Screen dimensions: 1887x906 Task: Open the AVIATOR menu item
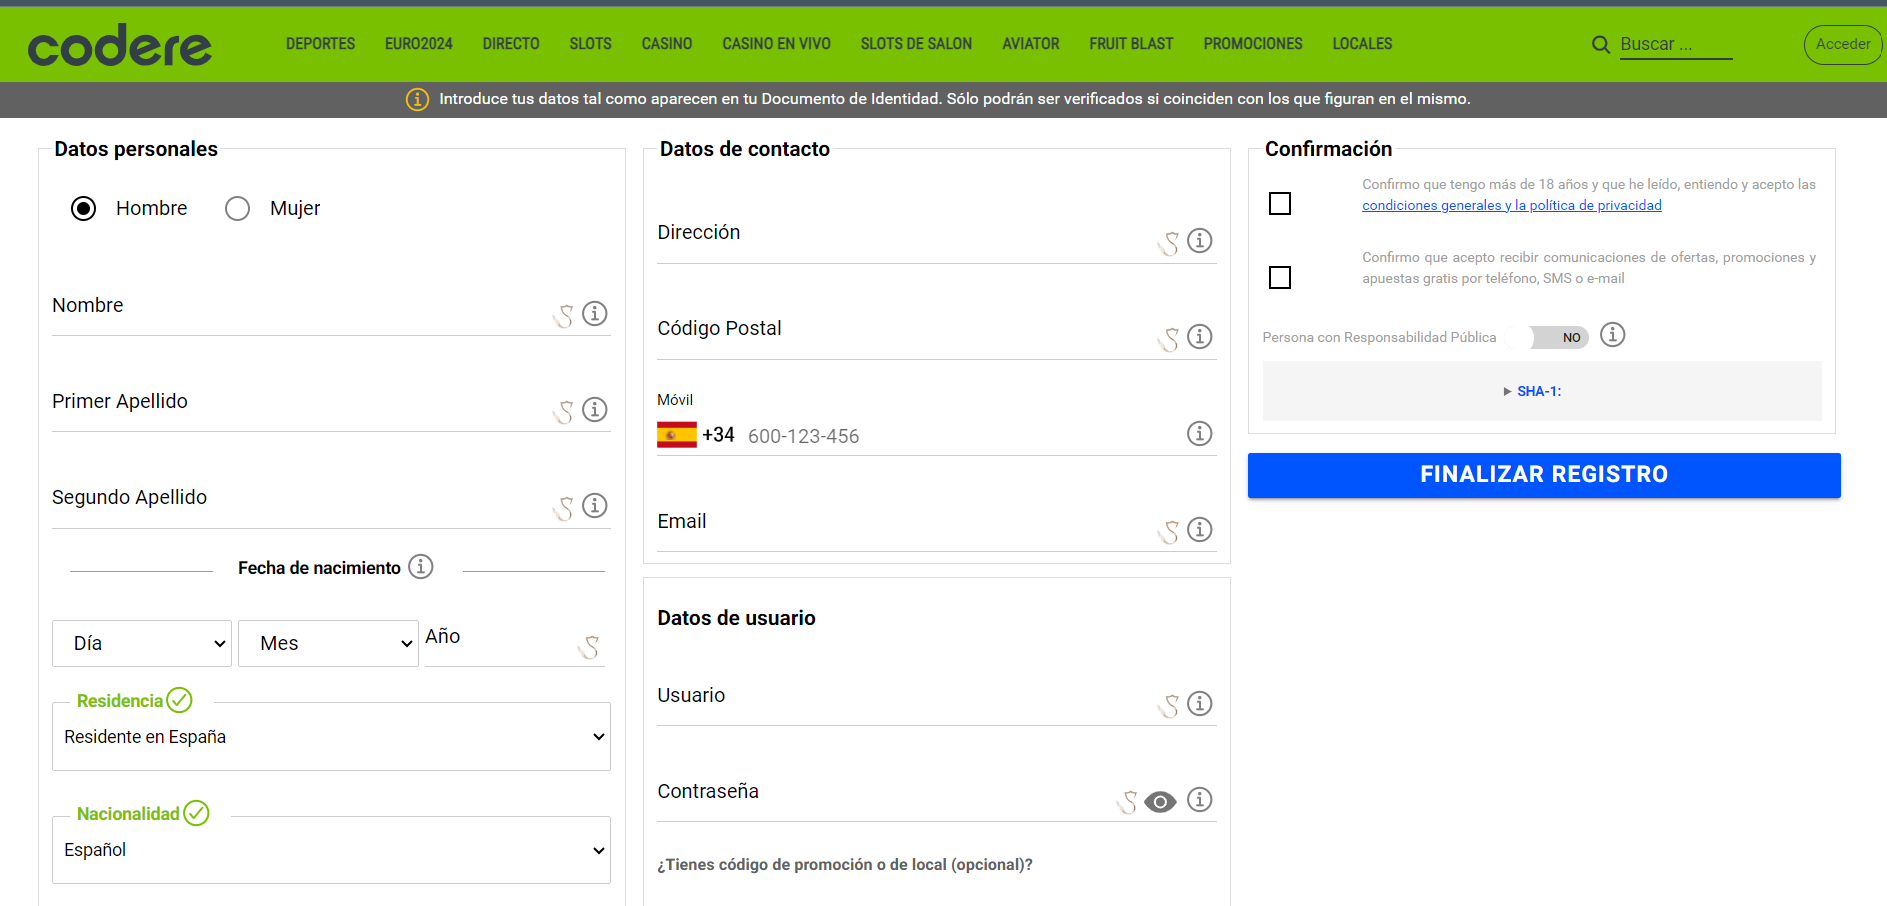pyautogui.click(x=1031, y=44)
